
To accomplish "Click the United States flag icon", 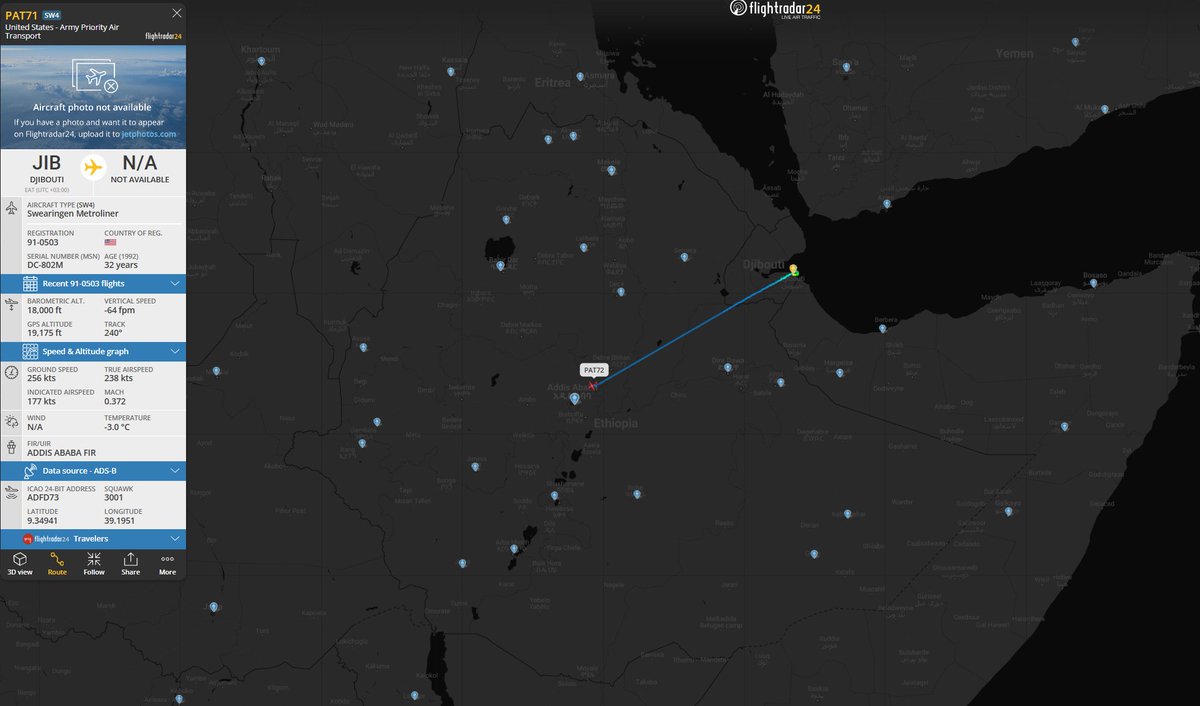I will pyautogui.click(x=111, y=241).
